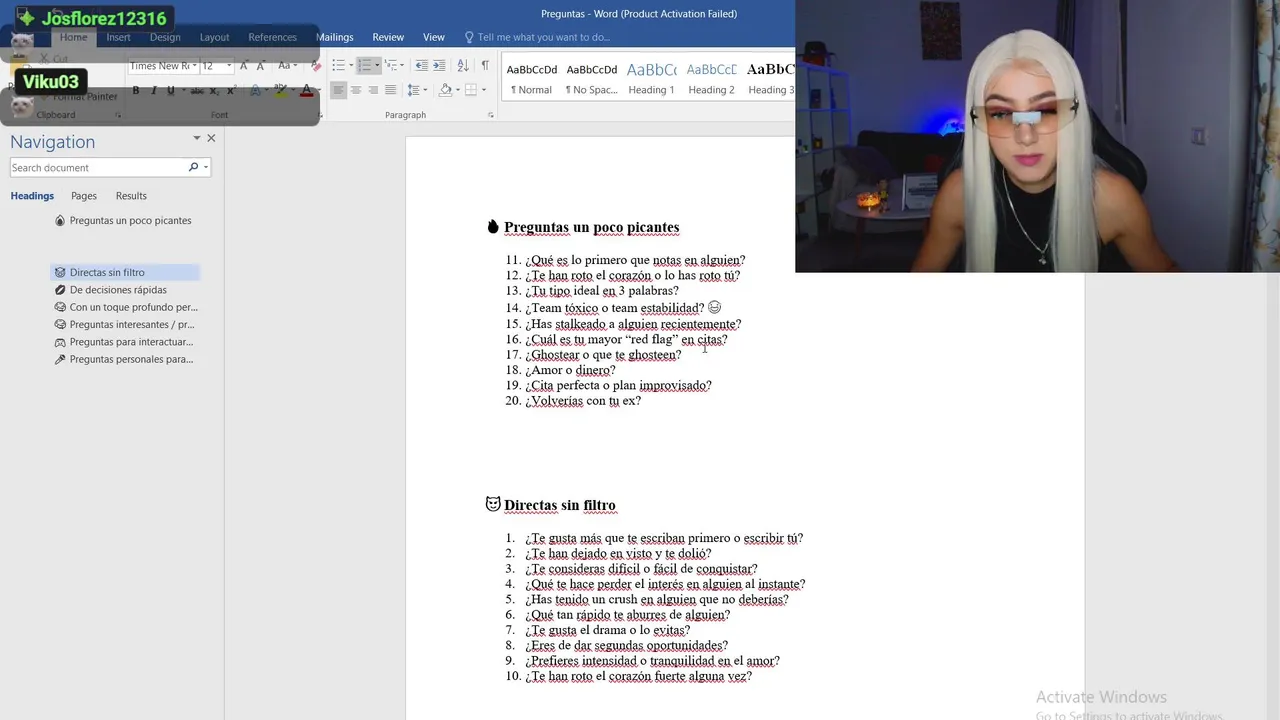Toggle Underline formatting
Viewport: 1280px width, 720px height.
pos(170,90)
